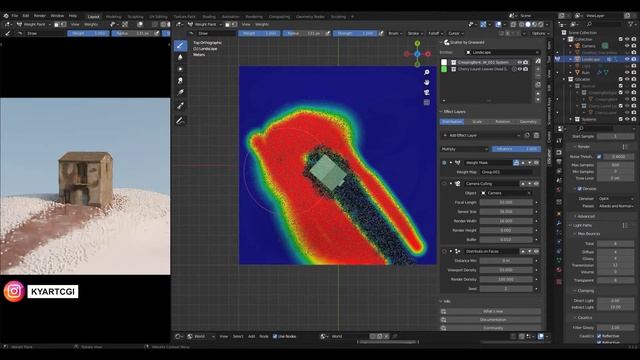Toggle render camera of Cherry Laurel system
This screenshot has height=360, width=640.
point(526,69)
